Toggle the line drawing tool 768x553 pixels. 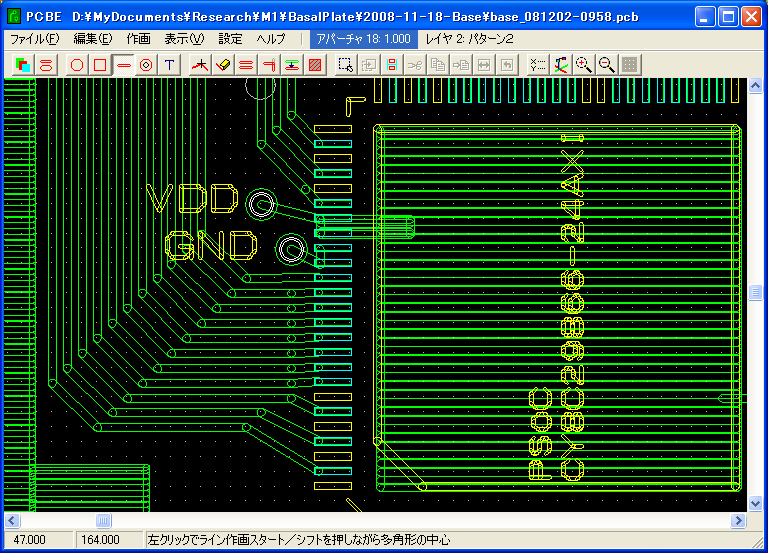[123, 65]
